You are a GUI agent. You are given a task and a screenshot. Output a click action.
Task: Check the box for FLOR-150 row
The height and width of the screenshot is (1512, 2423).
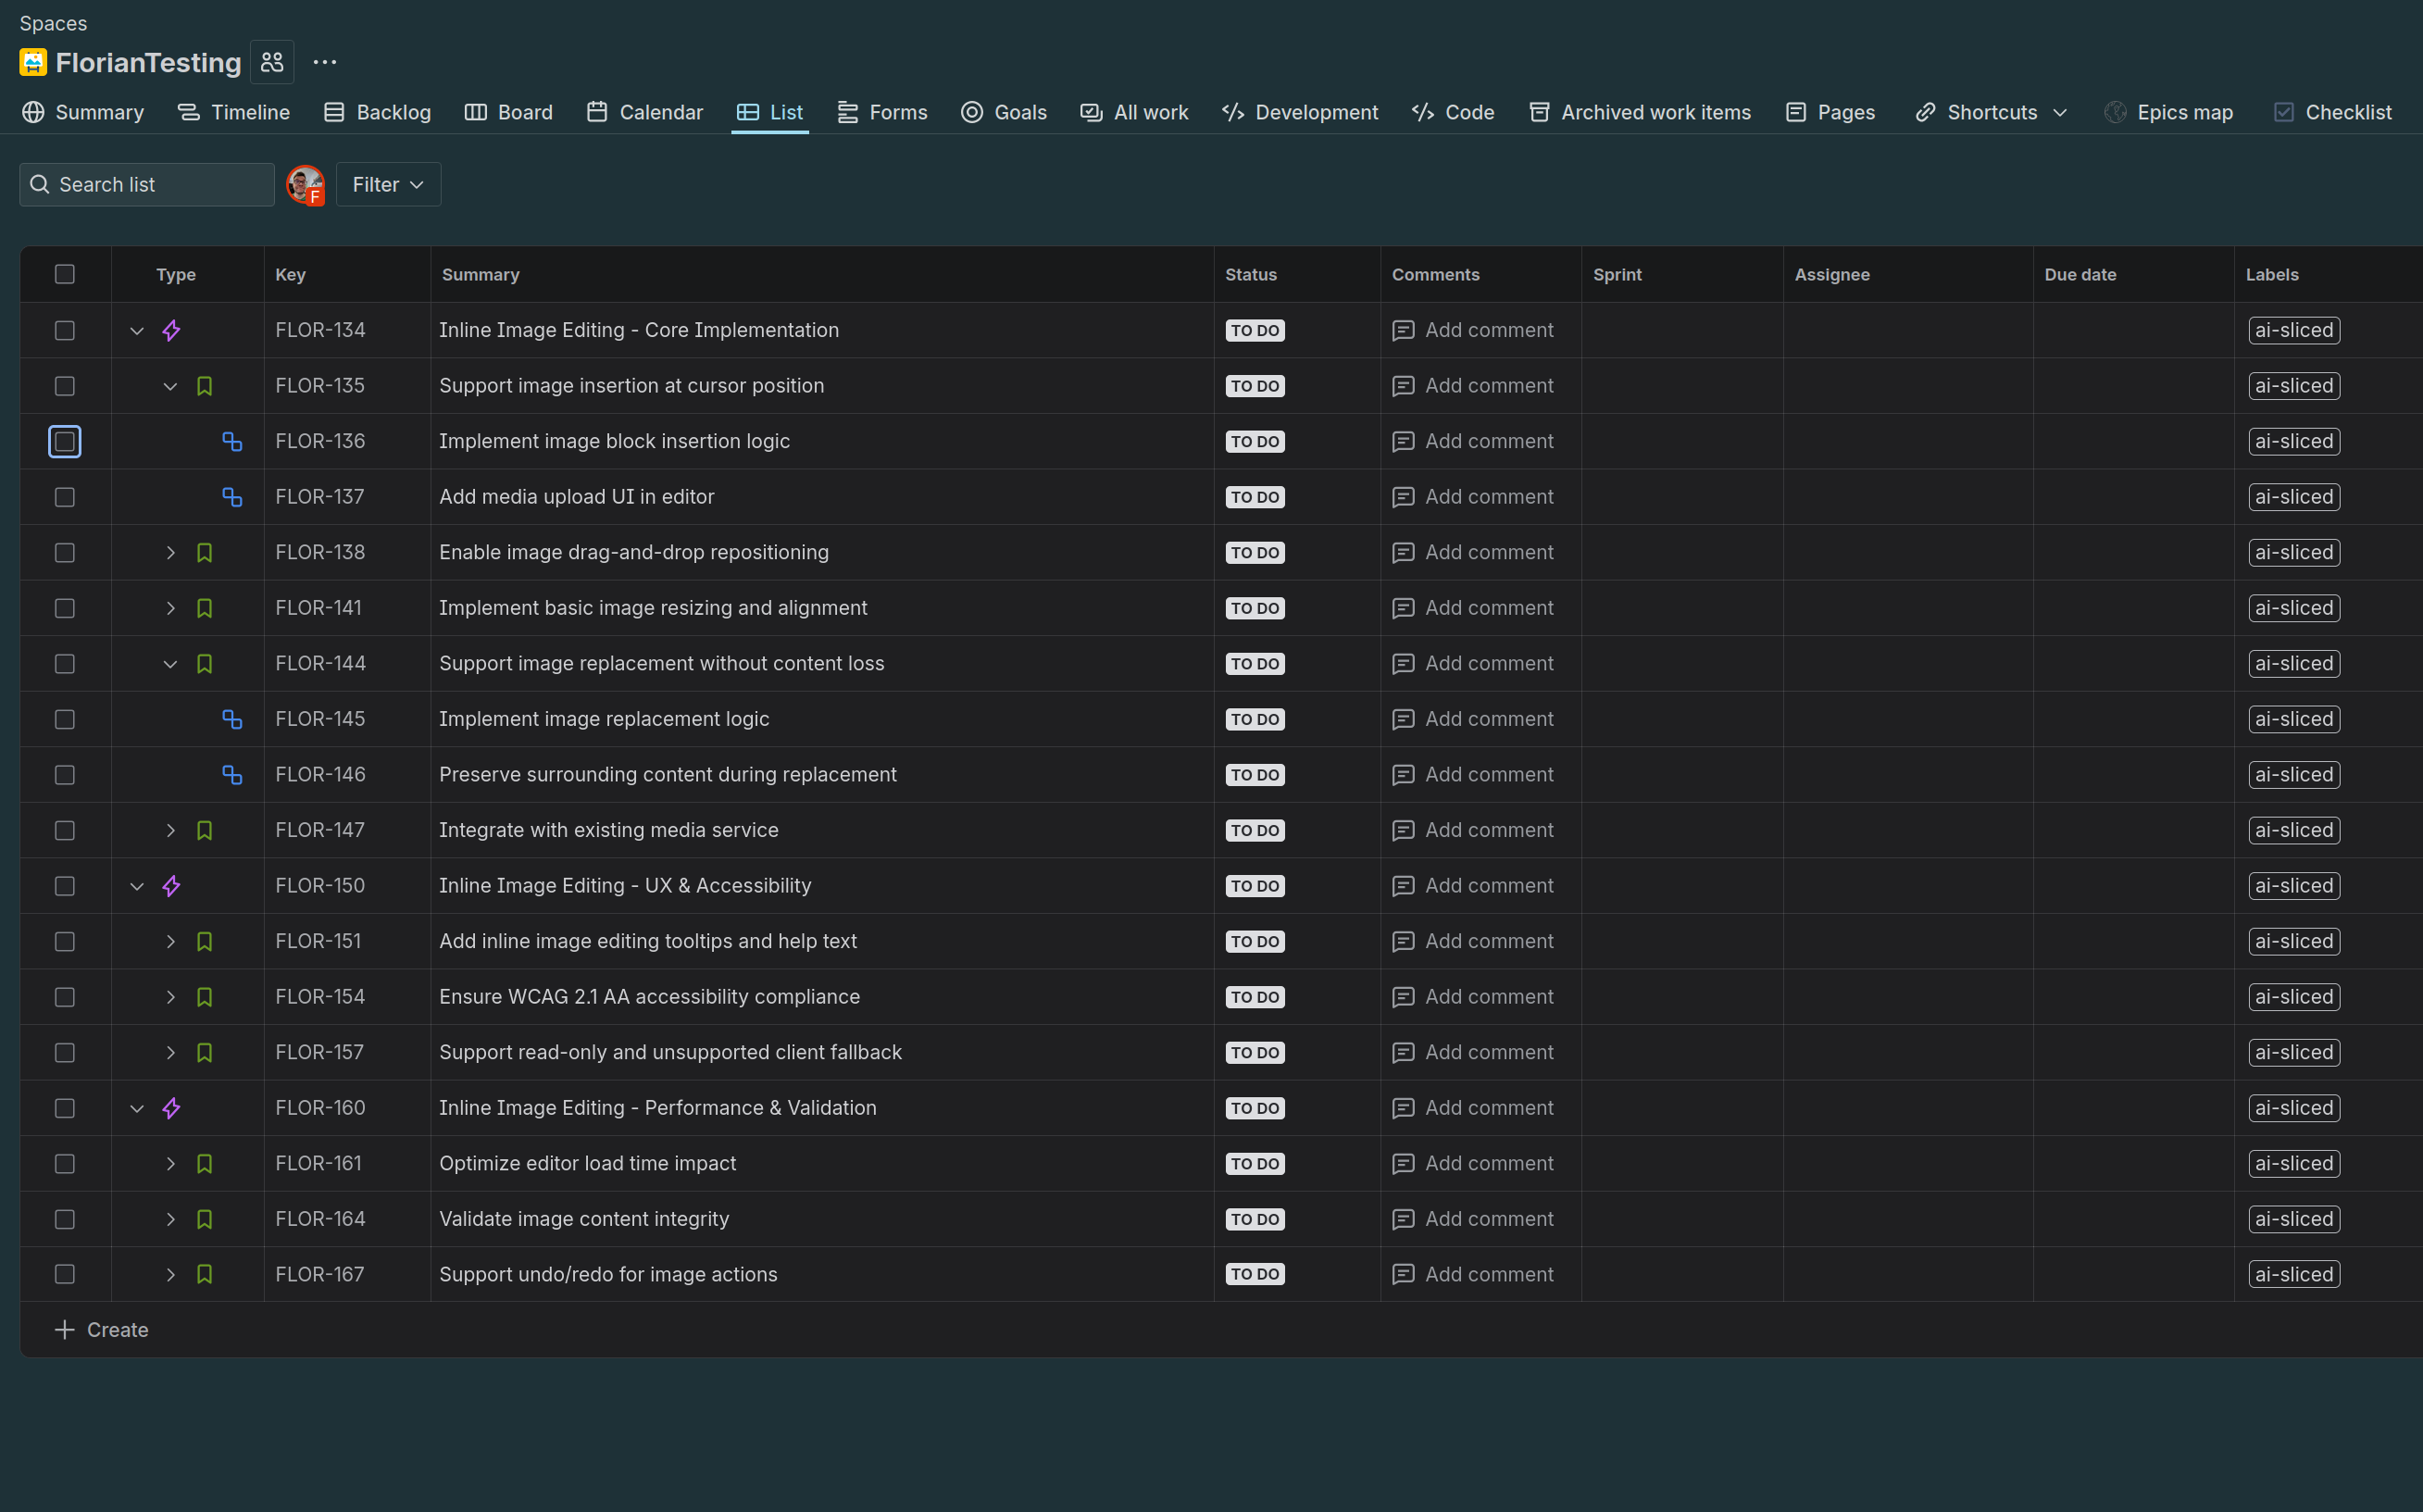point(65,886)
